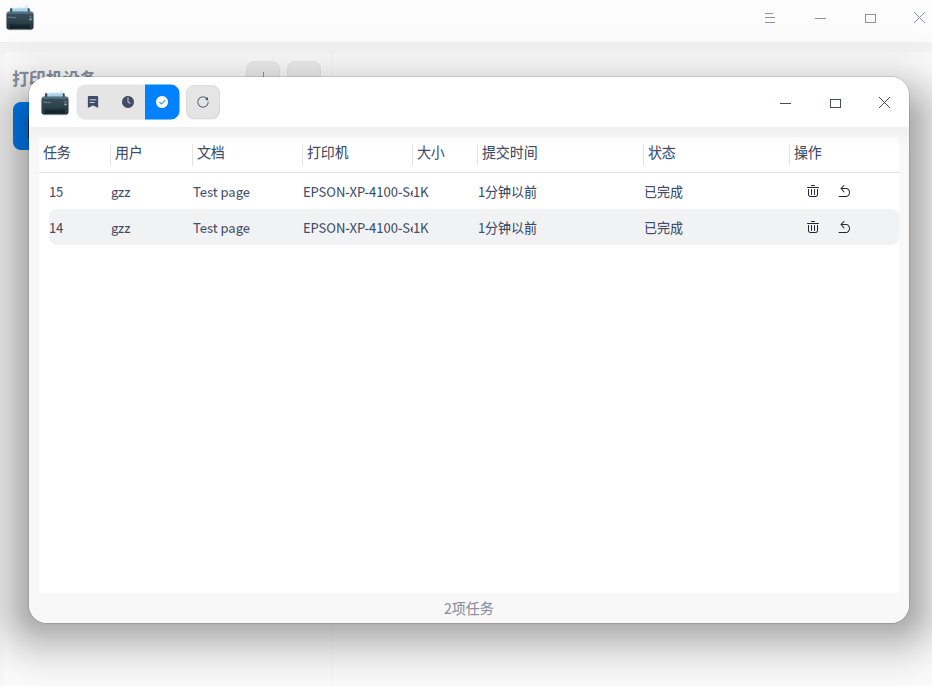Click the 2项任务 status text
This screenshot has width=932, height=686.
467,609
